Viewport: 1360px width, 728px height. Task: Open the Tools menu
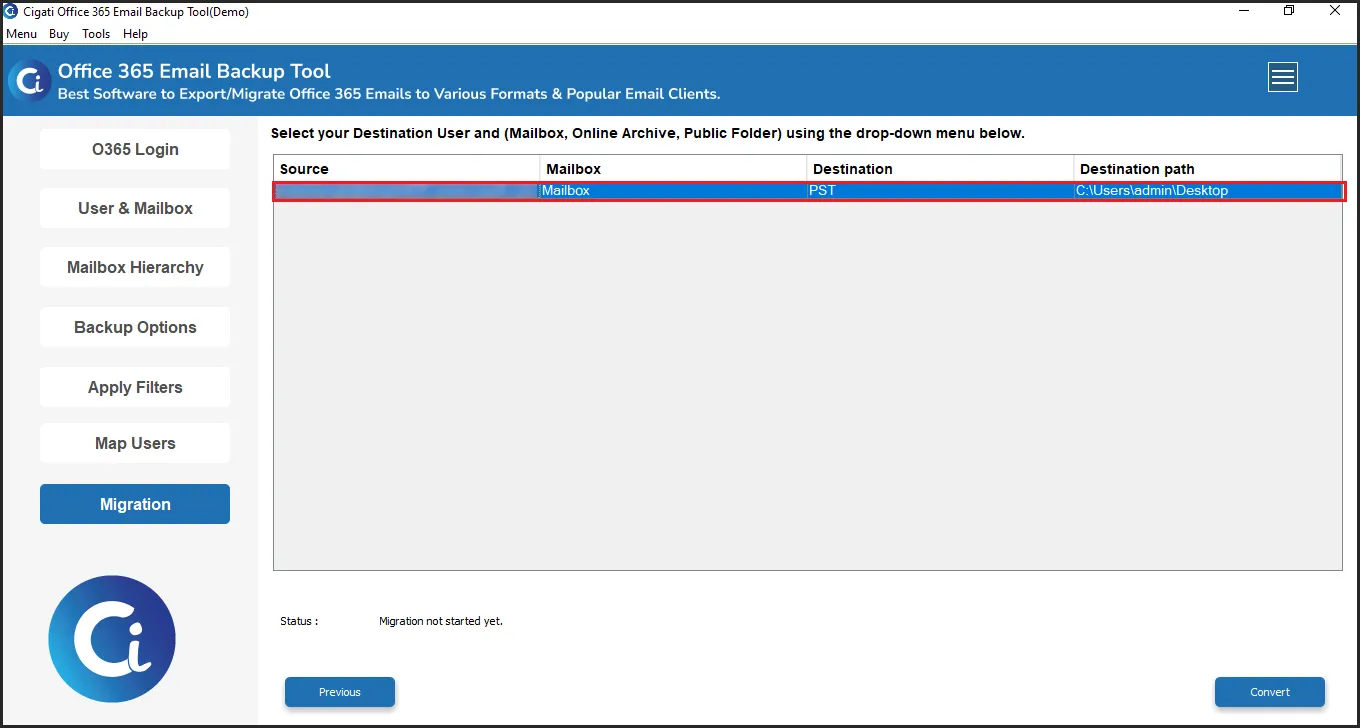(96, 34)
